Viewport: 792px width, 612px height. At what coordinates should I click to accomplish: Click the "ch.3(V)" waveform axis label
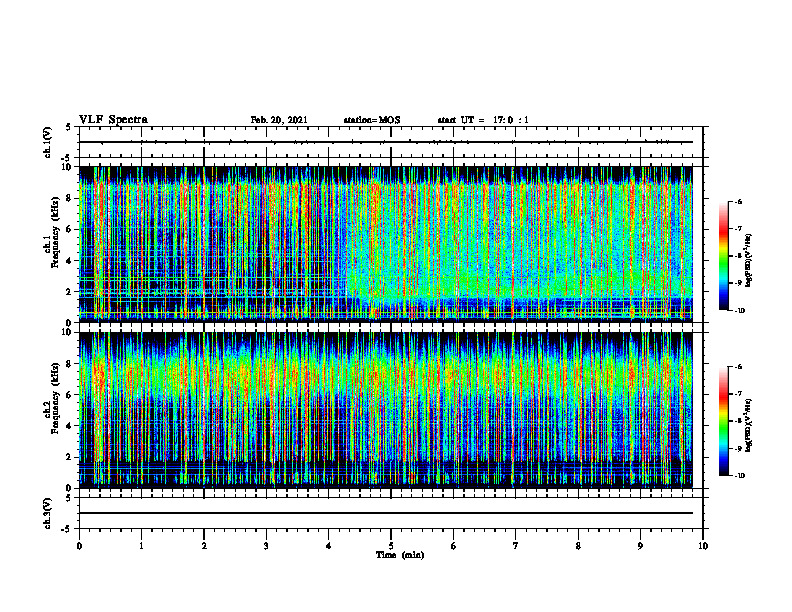pyautogui.click(x=47, y=513)
